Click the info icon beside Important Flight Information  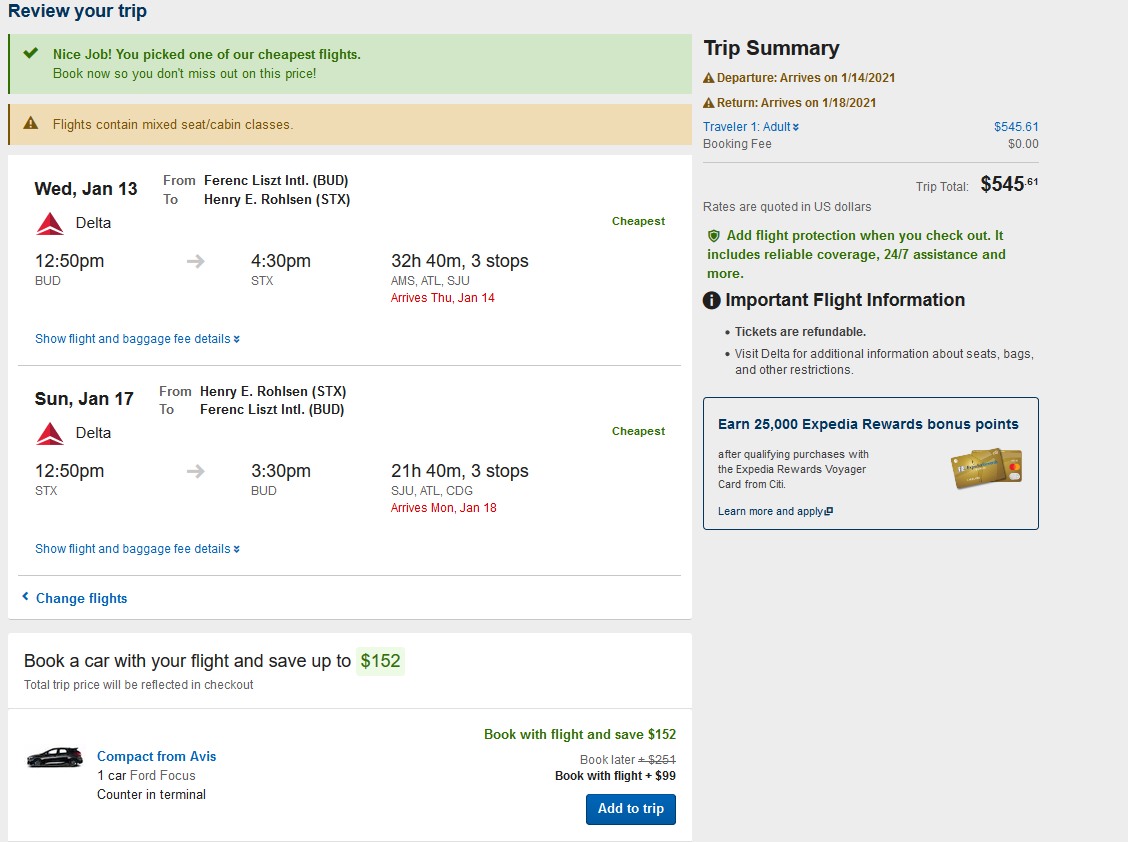[x=712, y=300]
